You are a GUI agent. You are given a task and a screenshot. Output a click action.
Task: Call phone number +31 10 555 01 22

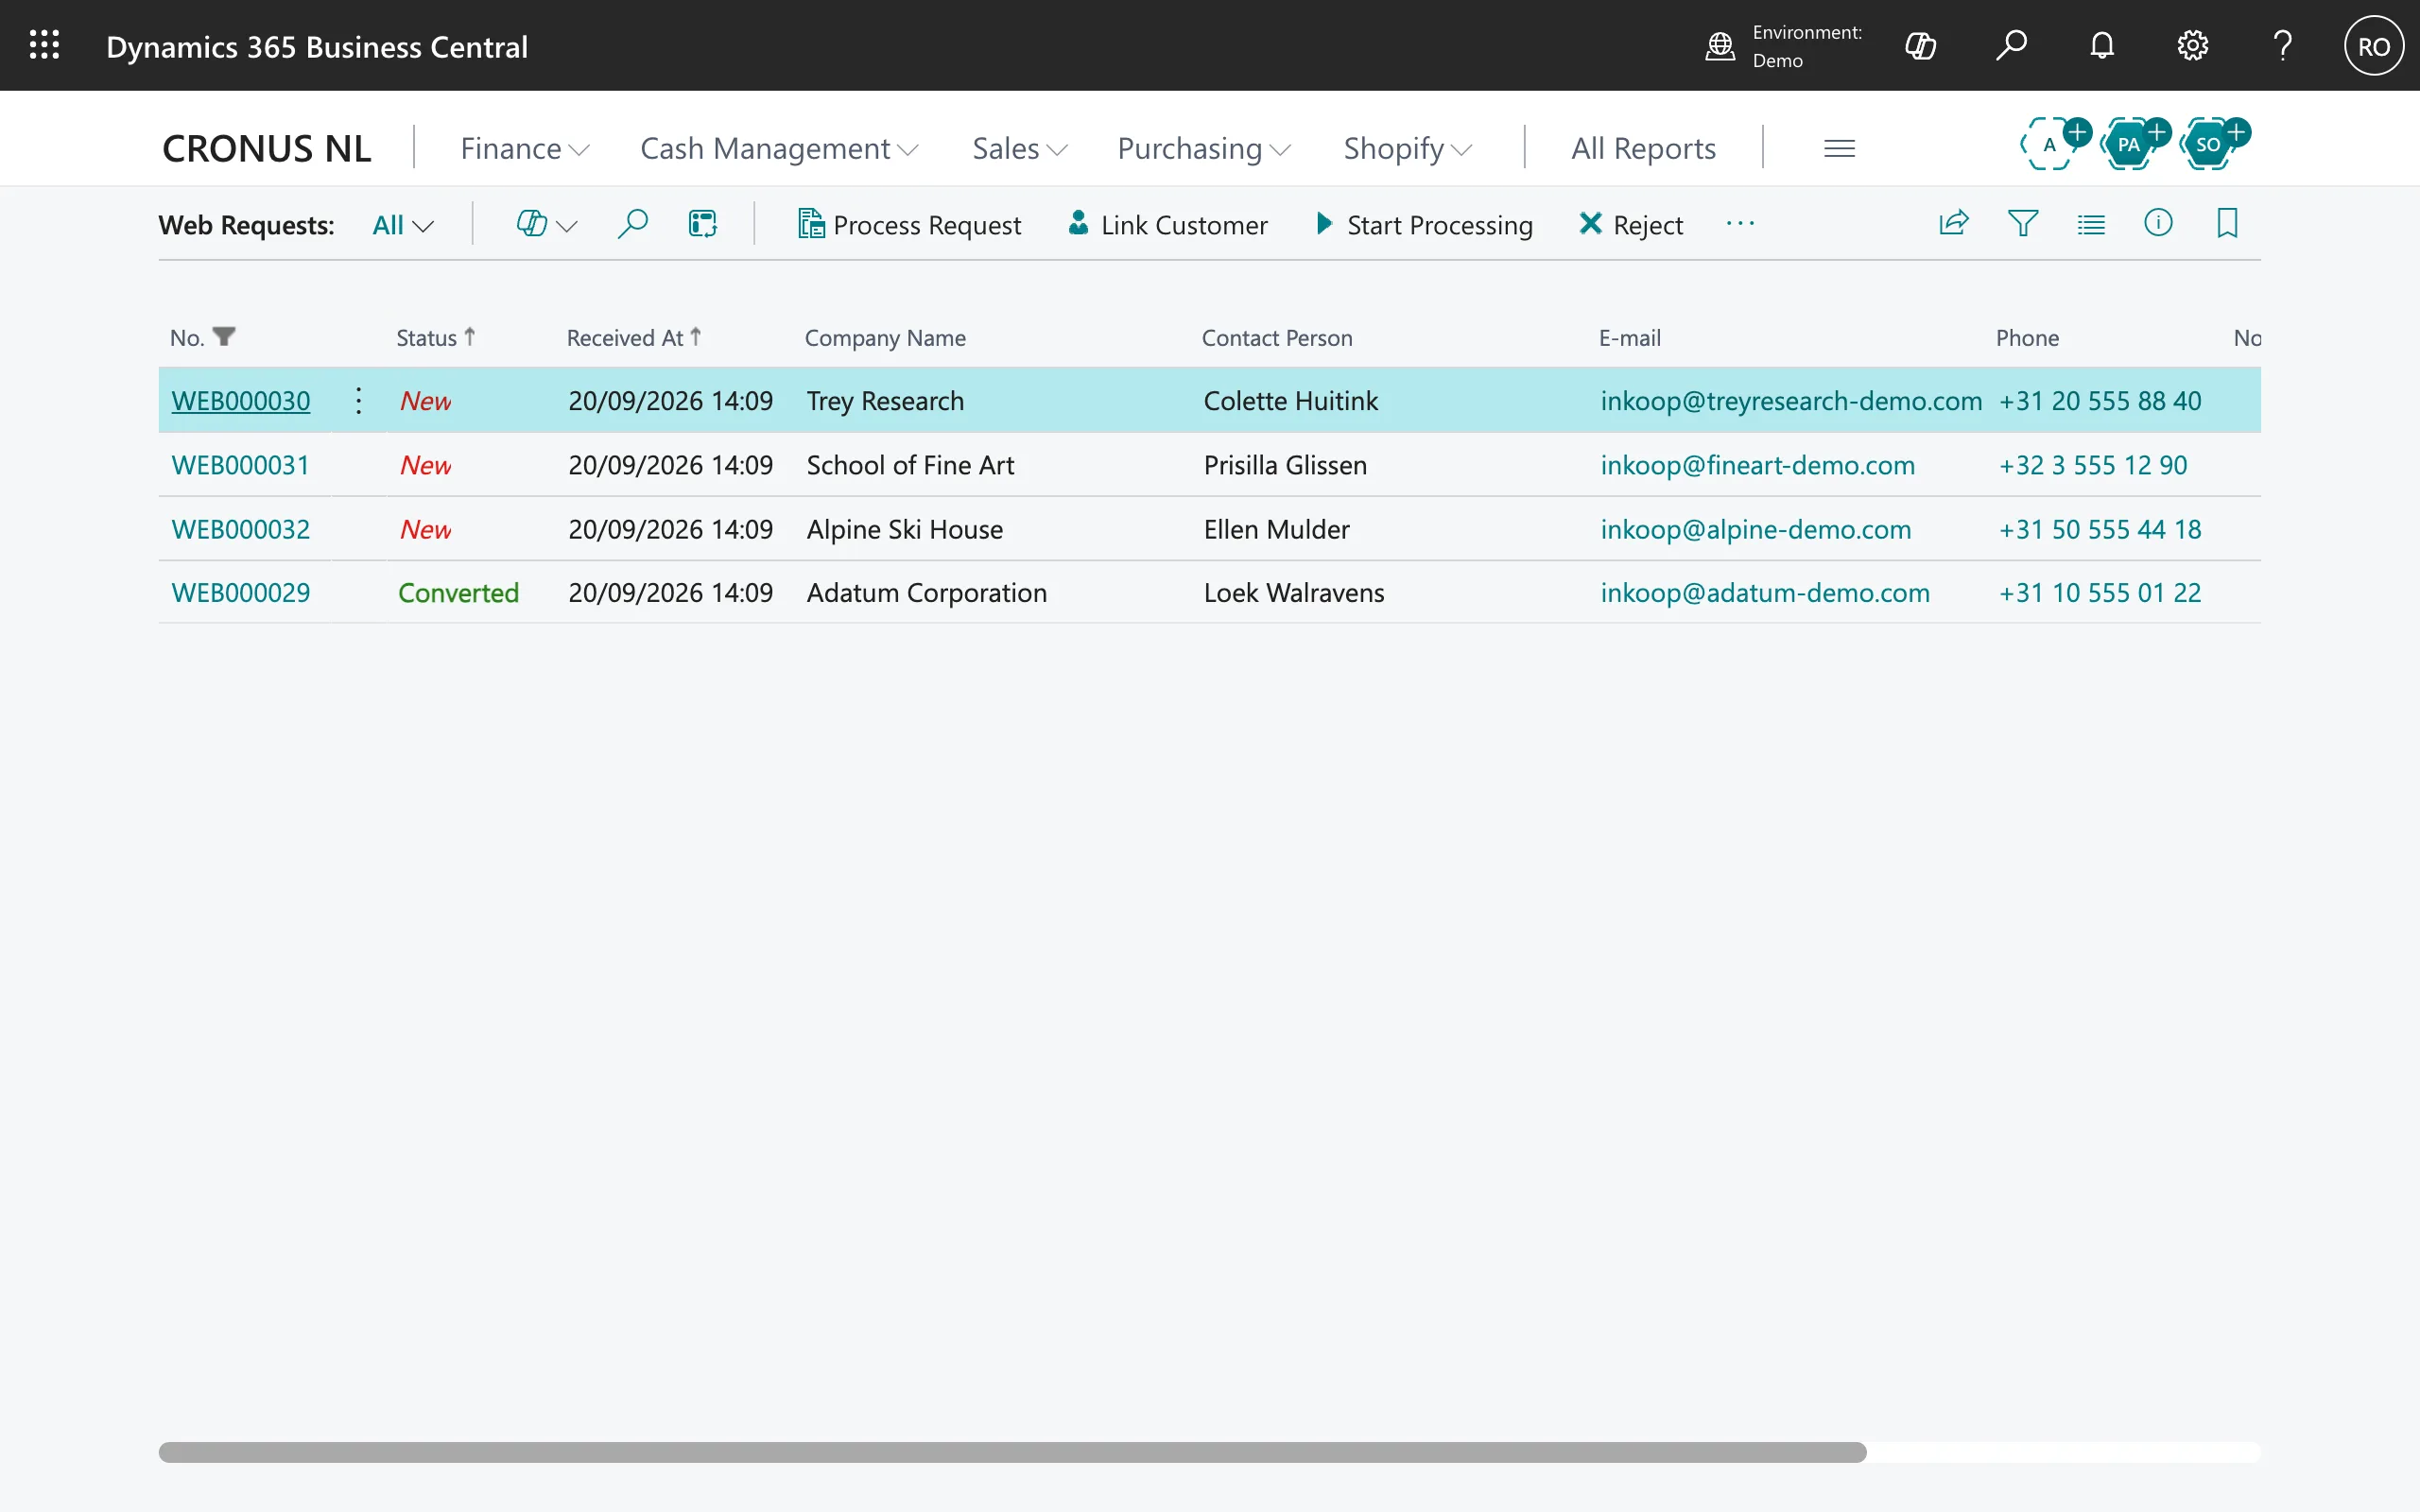point(2100,593)
